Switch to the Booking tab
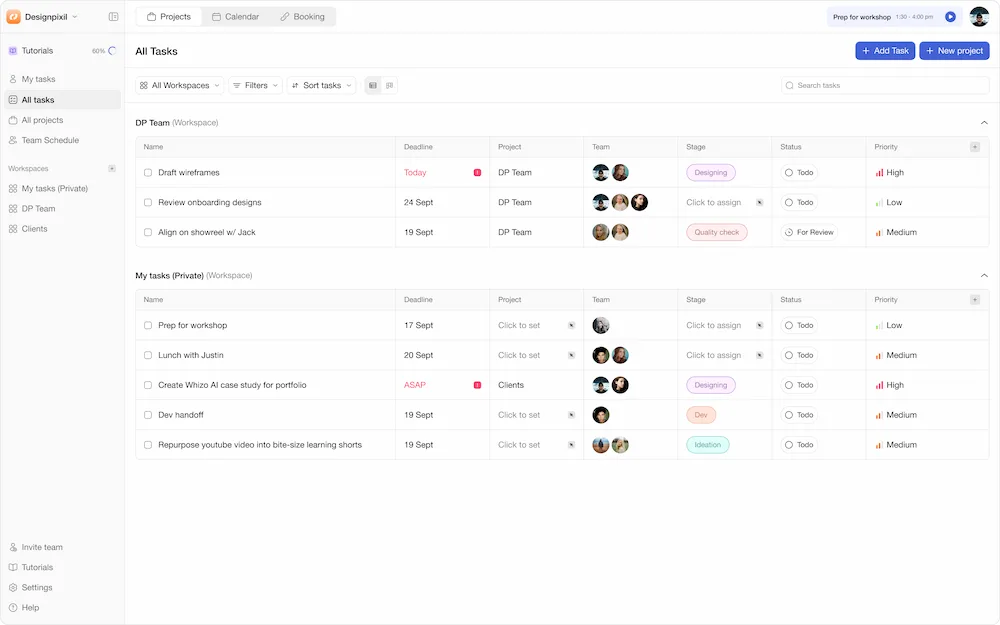This screenshot has width=1000, height=625. coord(303,16)
